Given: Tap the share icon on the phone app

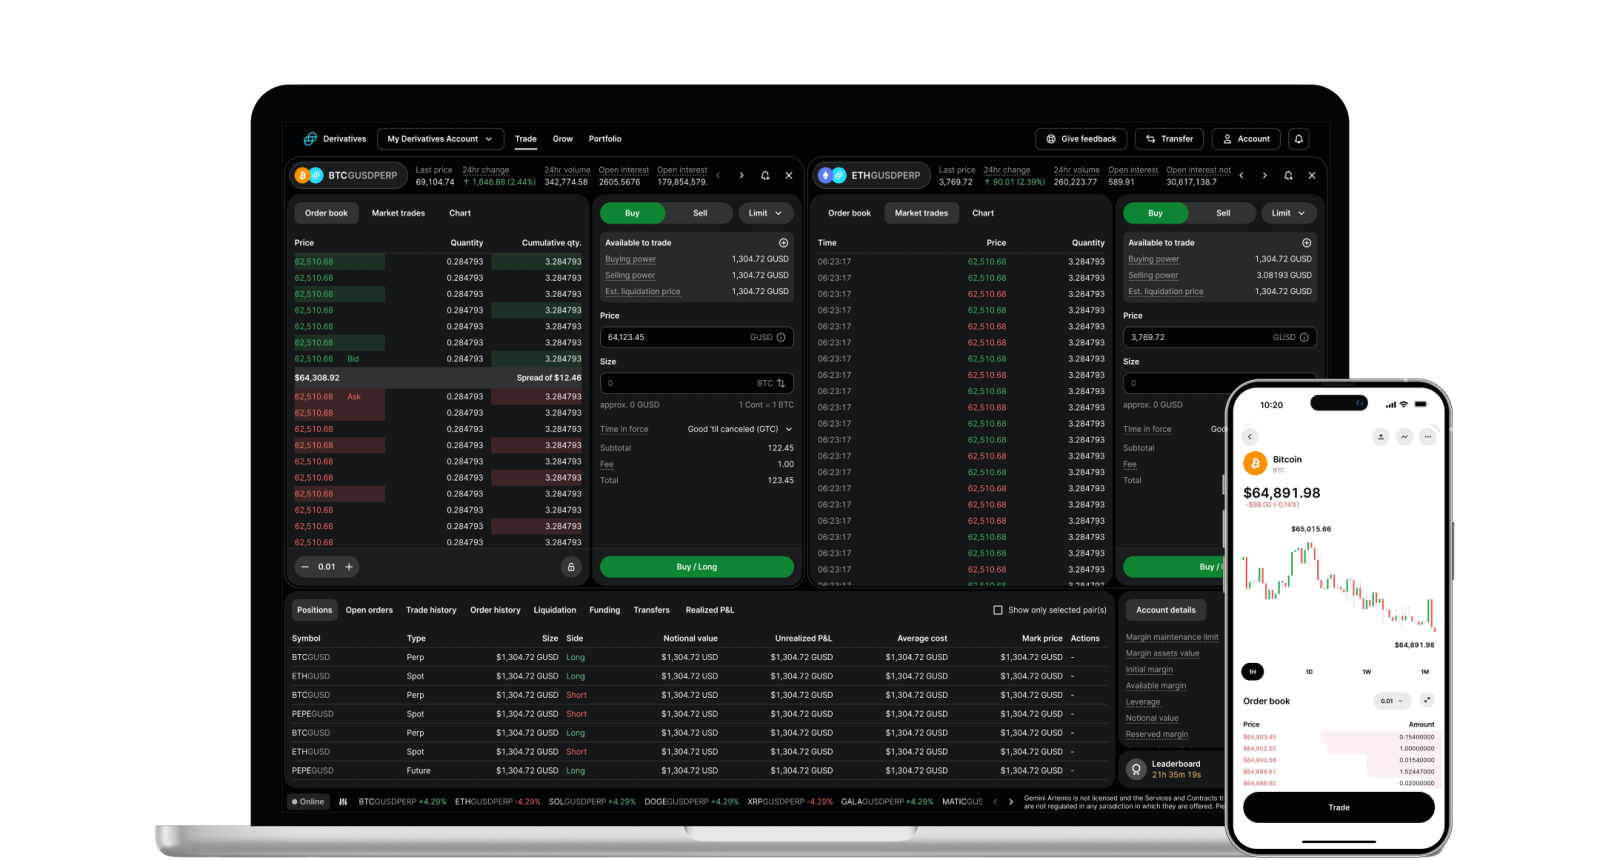Looking at the screenshot, I should pyautogui.click(x=1381, y=437).
